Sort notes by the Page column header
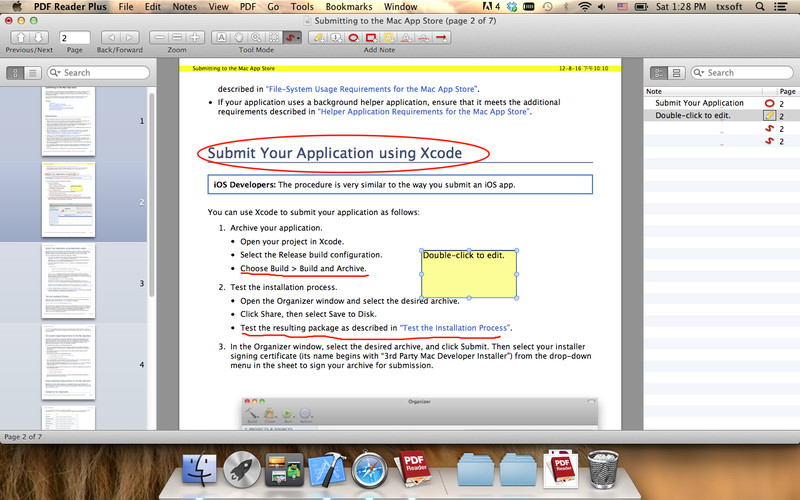Screen dimensions: 800x500 point(787,91)
